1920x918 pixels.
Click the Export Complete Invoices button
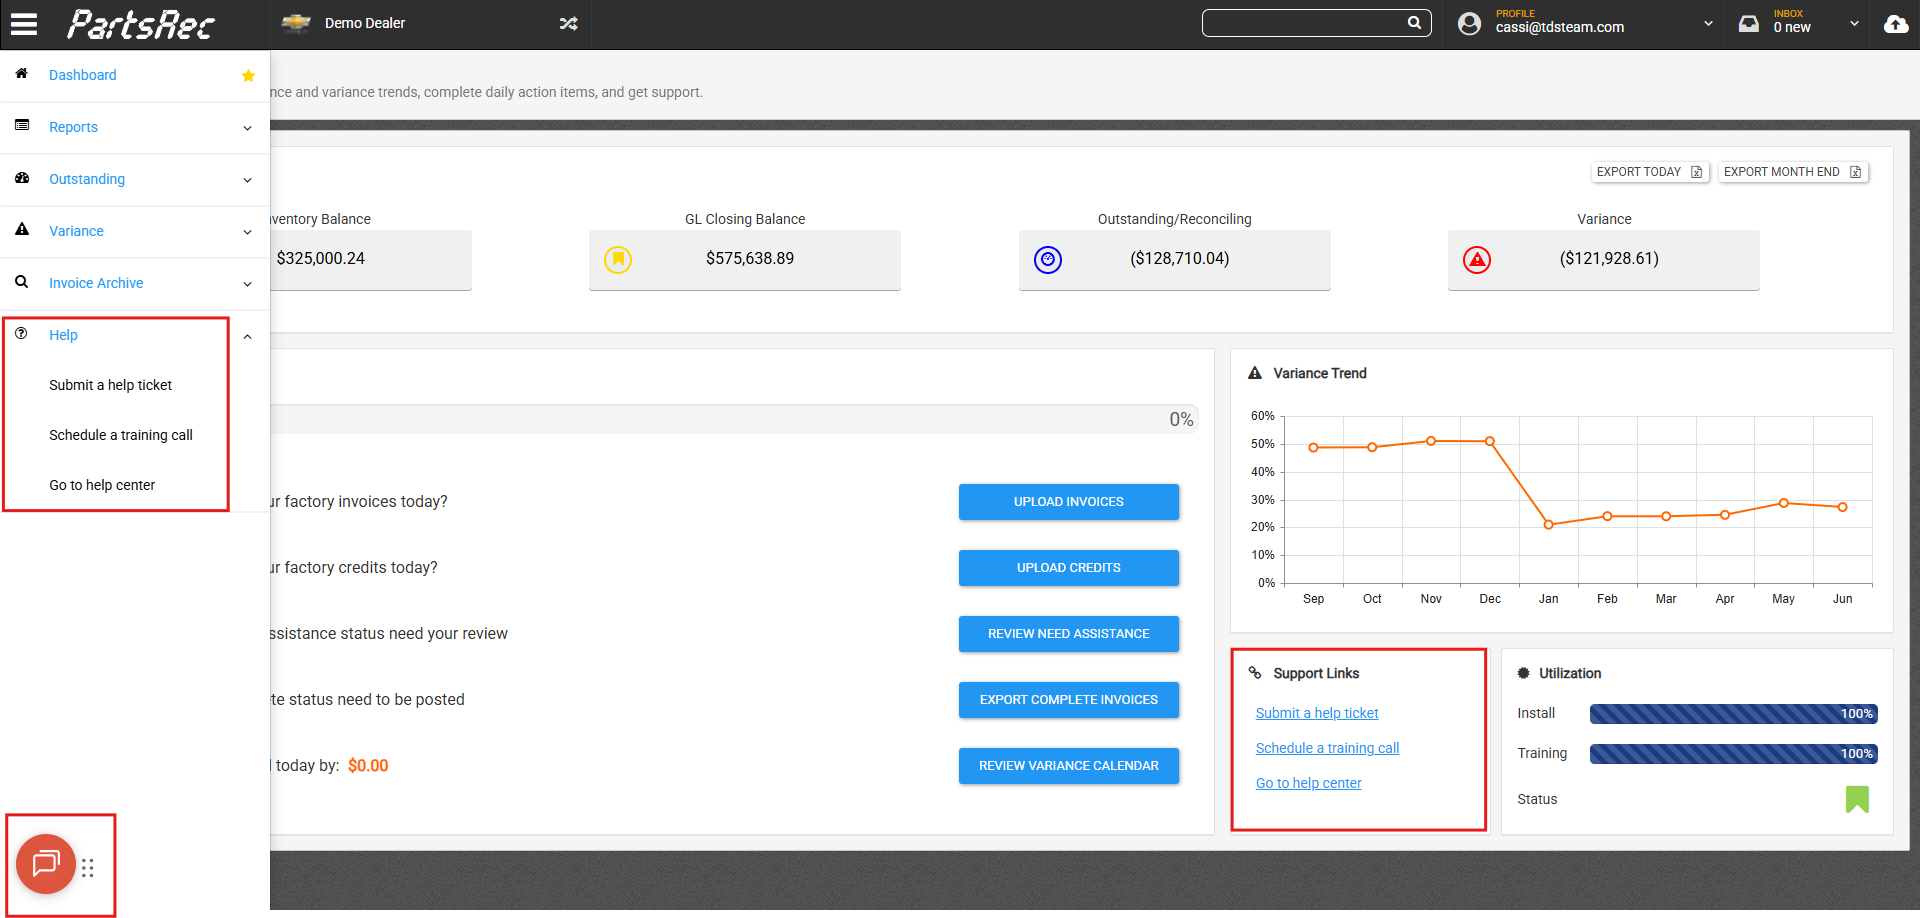[x=1069, y=700]
